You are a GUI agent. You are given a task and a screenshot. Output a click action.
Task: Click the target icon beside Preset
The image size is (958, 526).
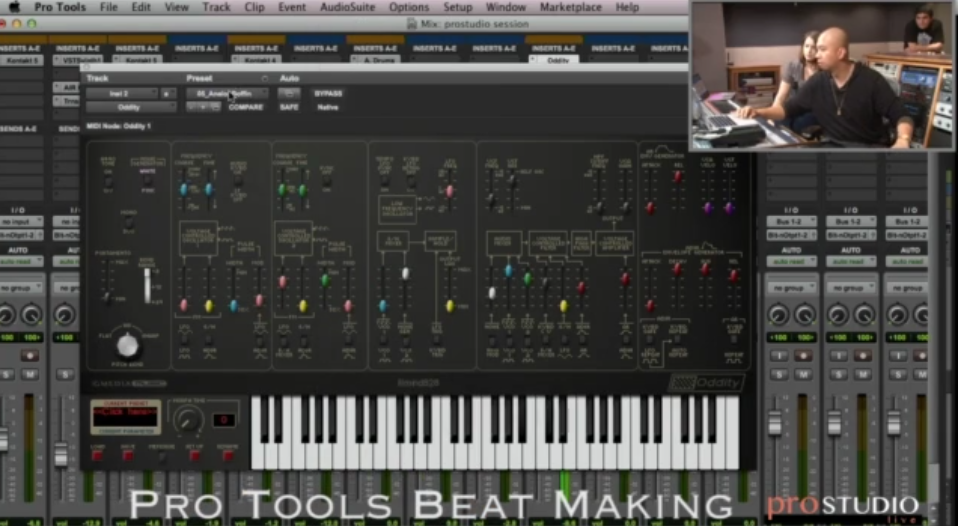[265, 79]
